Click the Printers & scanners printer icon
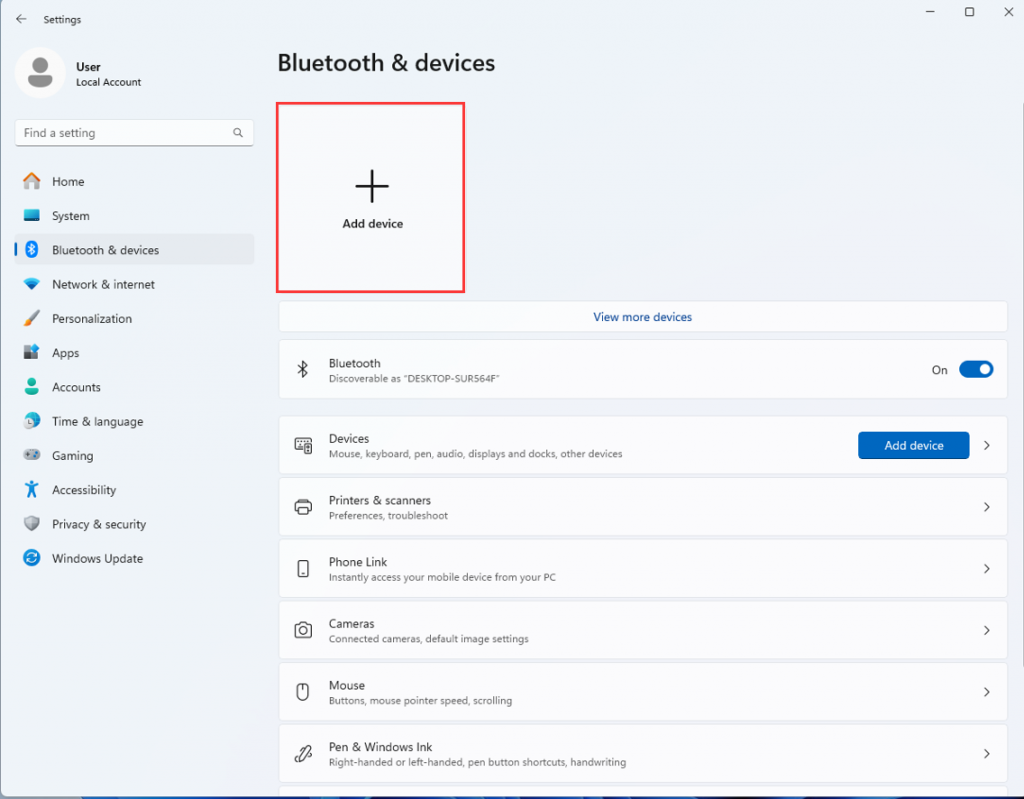Image resolution: width=1024 pixels, height=799 pixels. coord(303,507)
